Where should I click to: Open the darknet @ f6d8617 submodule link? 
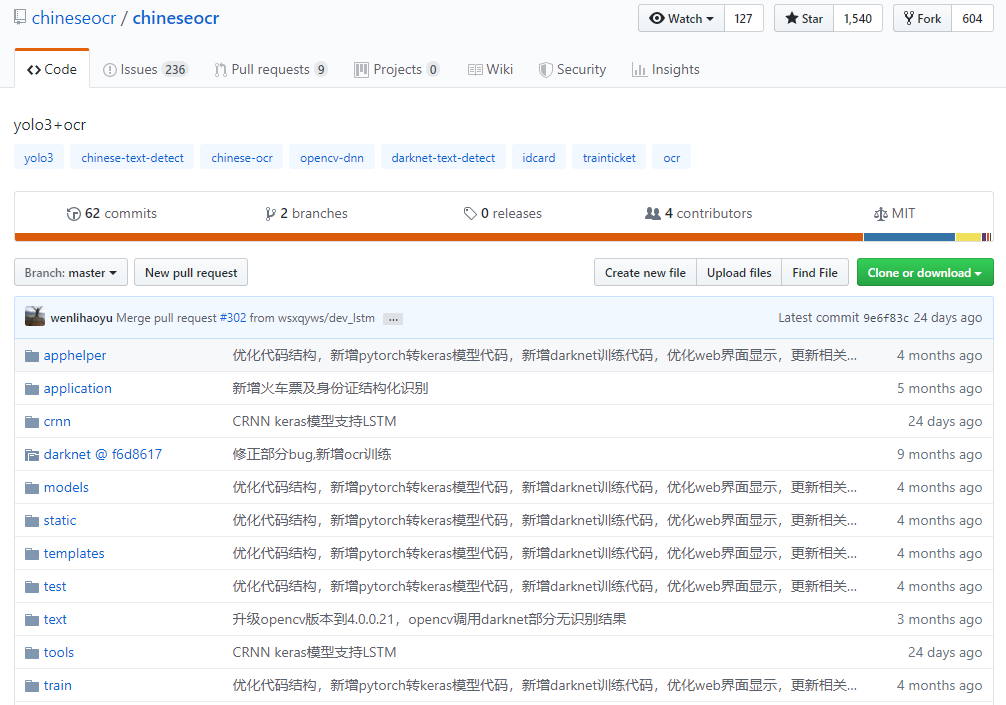[x=103, y=454]
